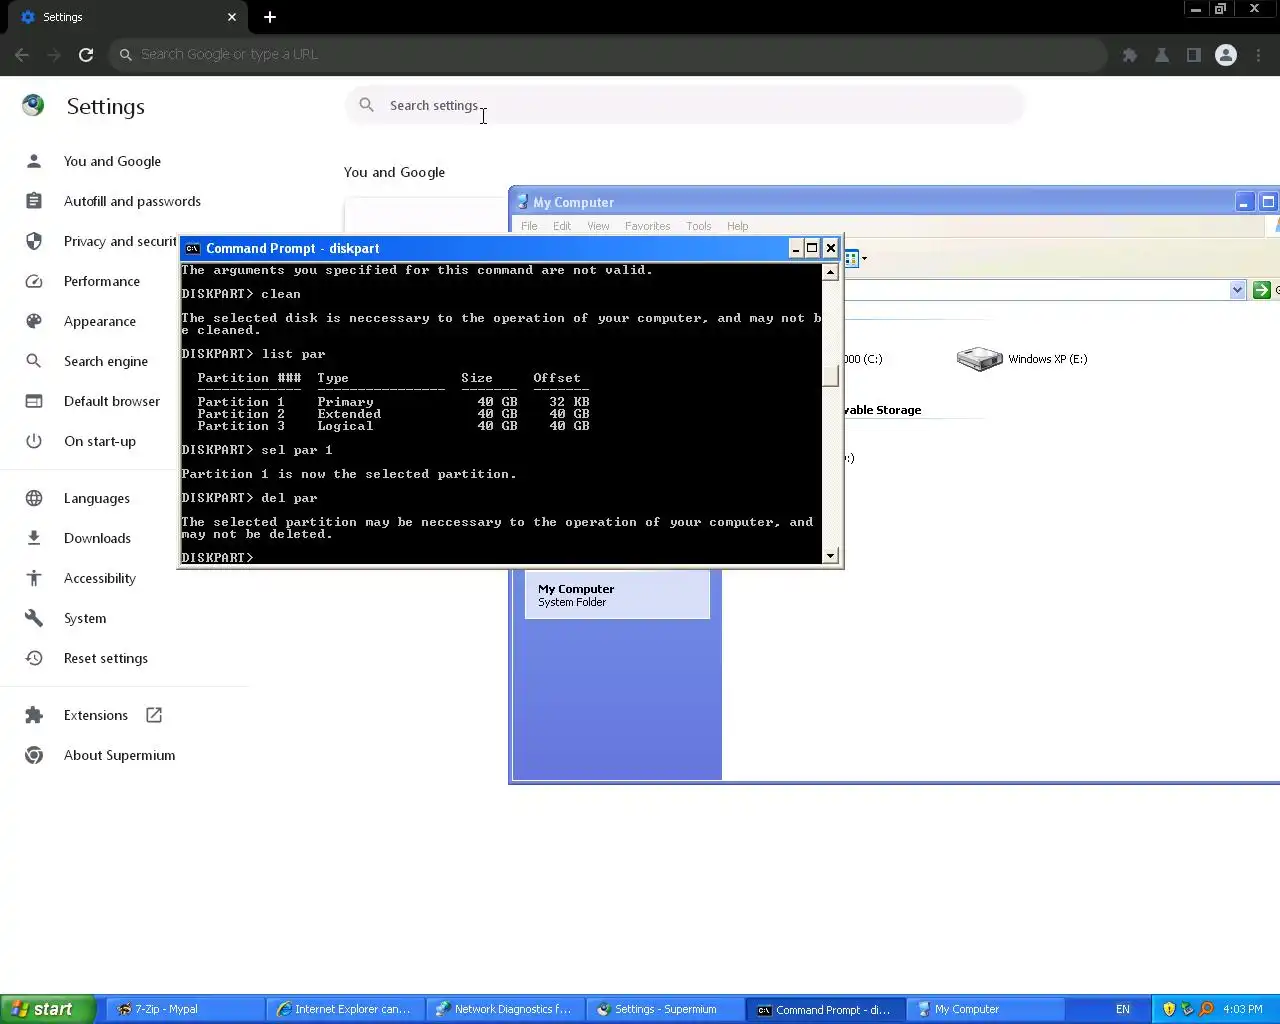Open Accessibility settings person icon
1280x1024 pixels.
[34, 578]
